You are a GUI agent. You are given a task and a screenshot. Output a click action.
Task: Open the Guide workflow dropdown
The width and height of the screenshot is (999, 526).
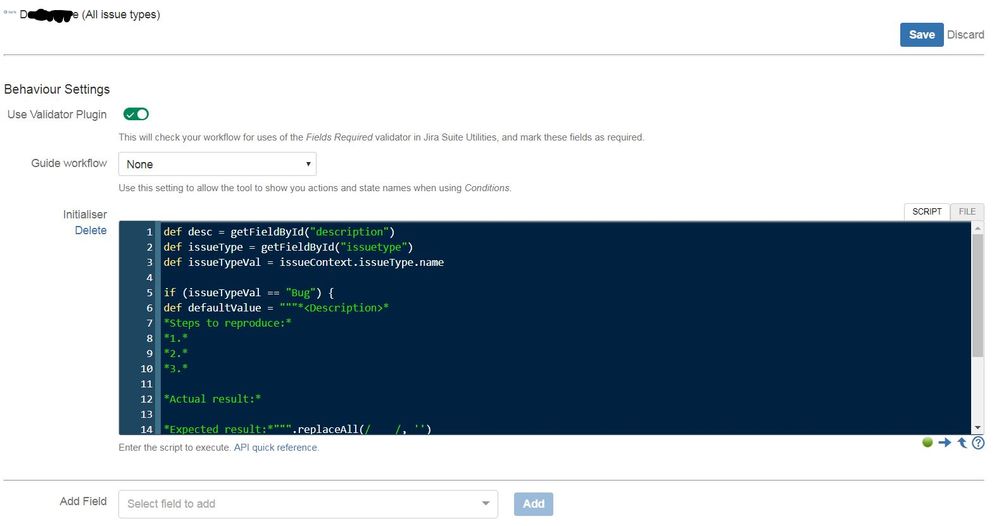coord(217,164)
